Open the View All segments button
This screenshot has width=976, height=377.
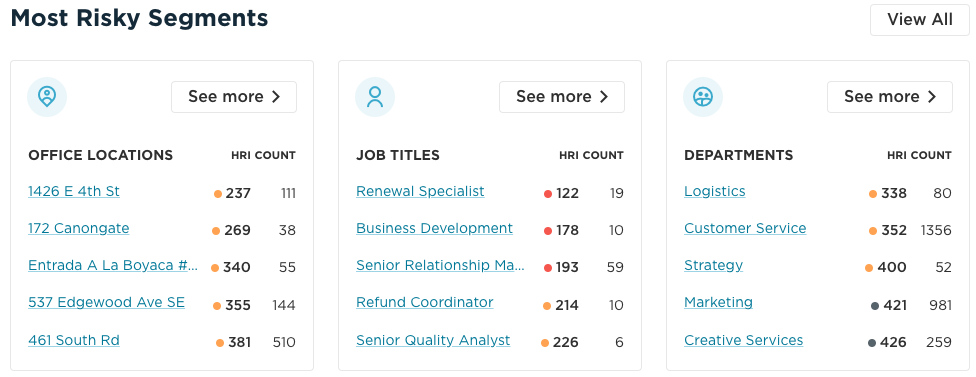(x=920, y=20)
